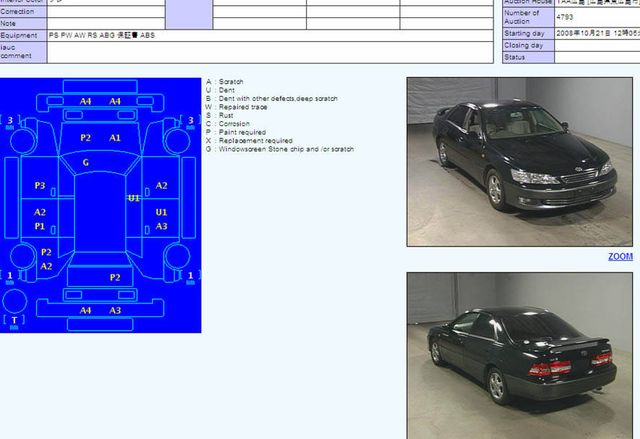Click the auction number value 4793

(565, 17)
